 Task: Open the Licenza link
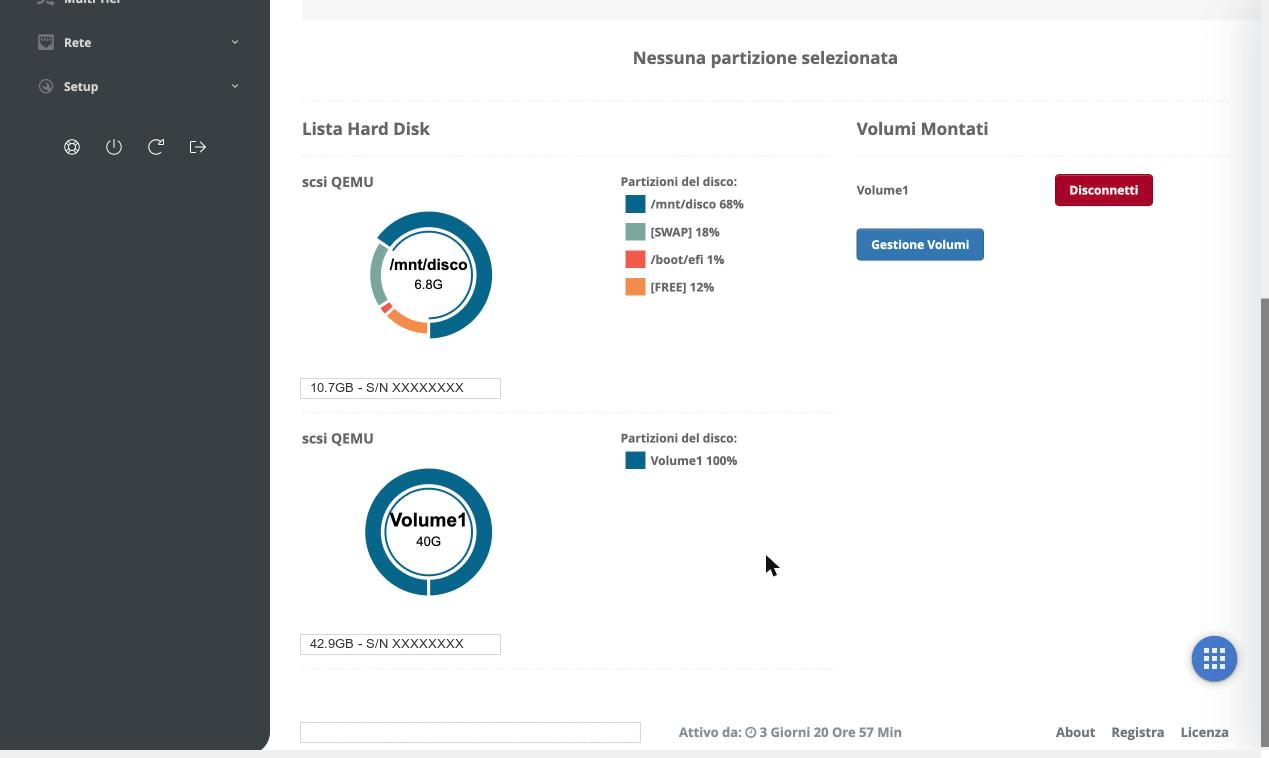coord(1204,732)
